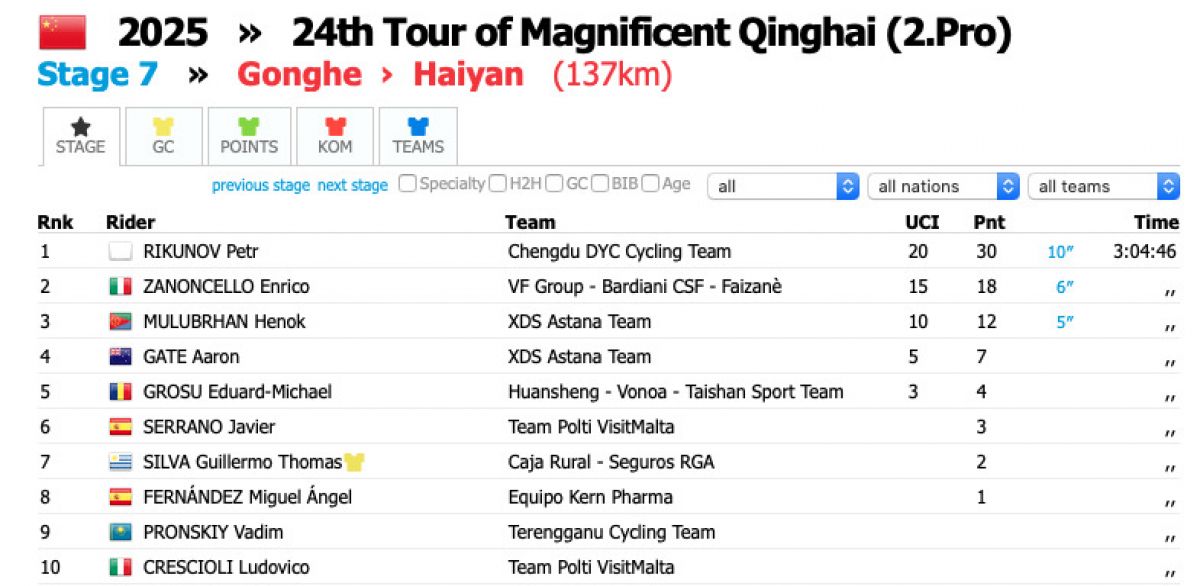Open the 'all nations' dropdown

(943, 187)
